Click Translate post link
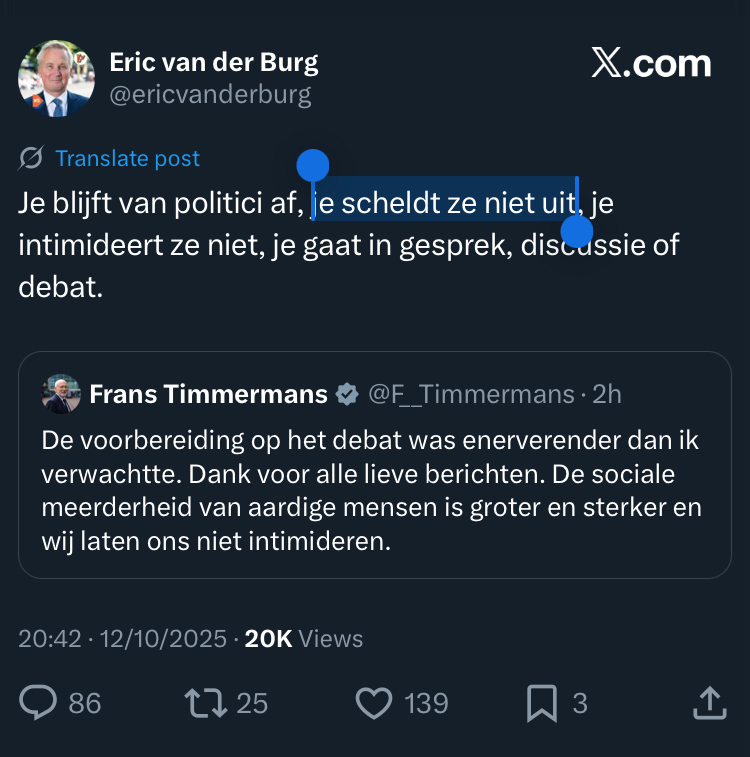 click(127, 158)
